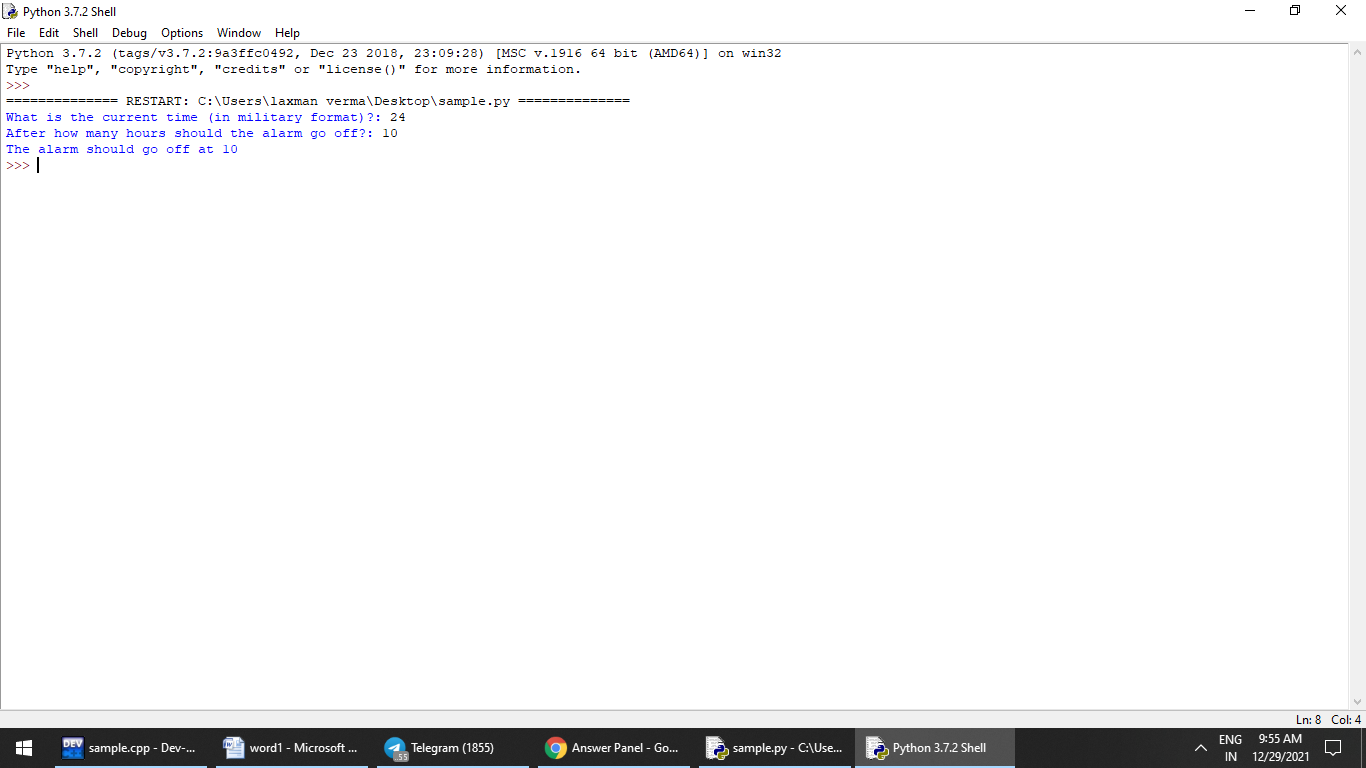The image size is (1366, 768).
Task: Open the ENG IN language switcher
Action: 1230,748
